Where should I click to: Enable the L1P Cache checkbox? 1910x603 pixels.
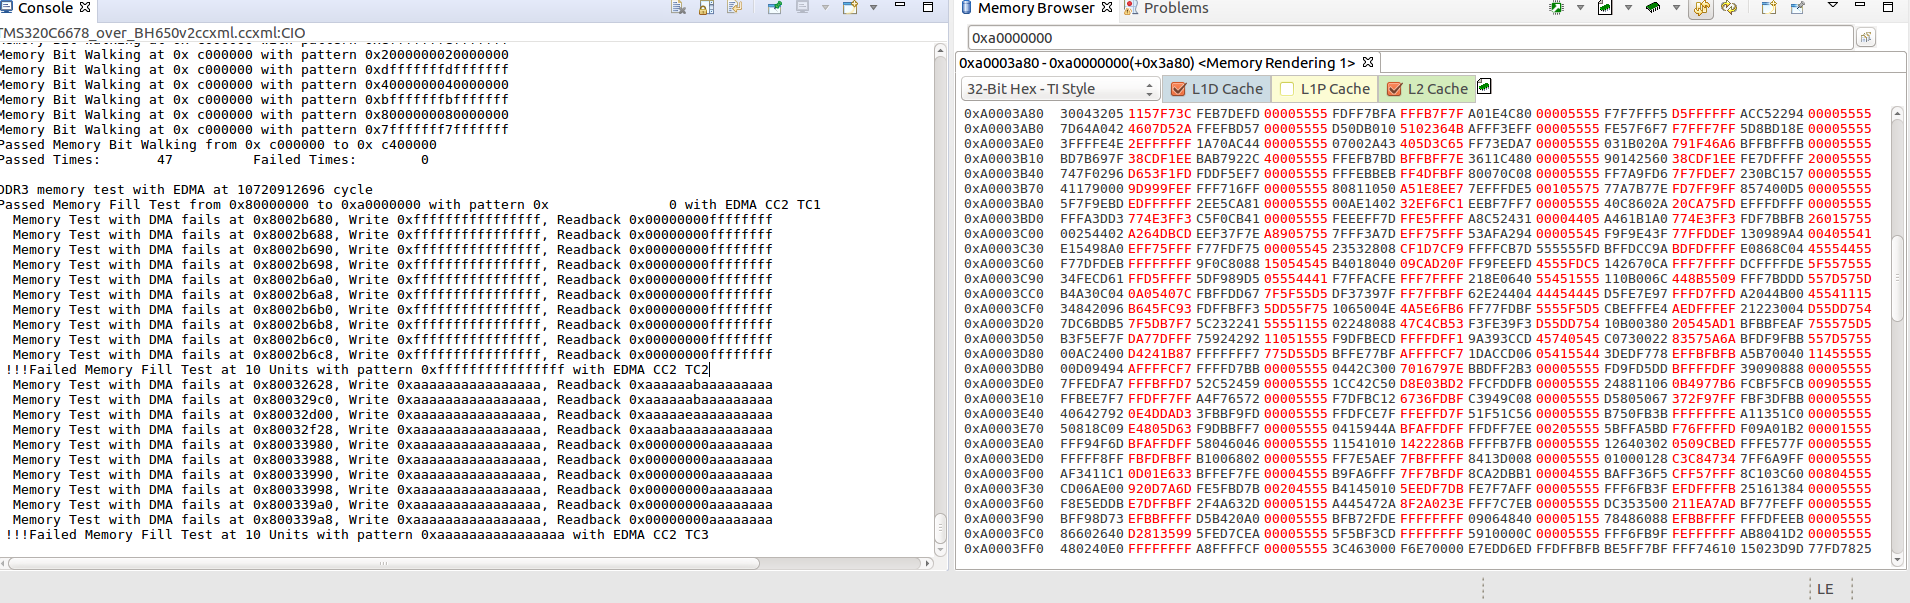(x=1288, y=89)
